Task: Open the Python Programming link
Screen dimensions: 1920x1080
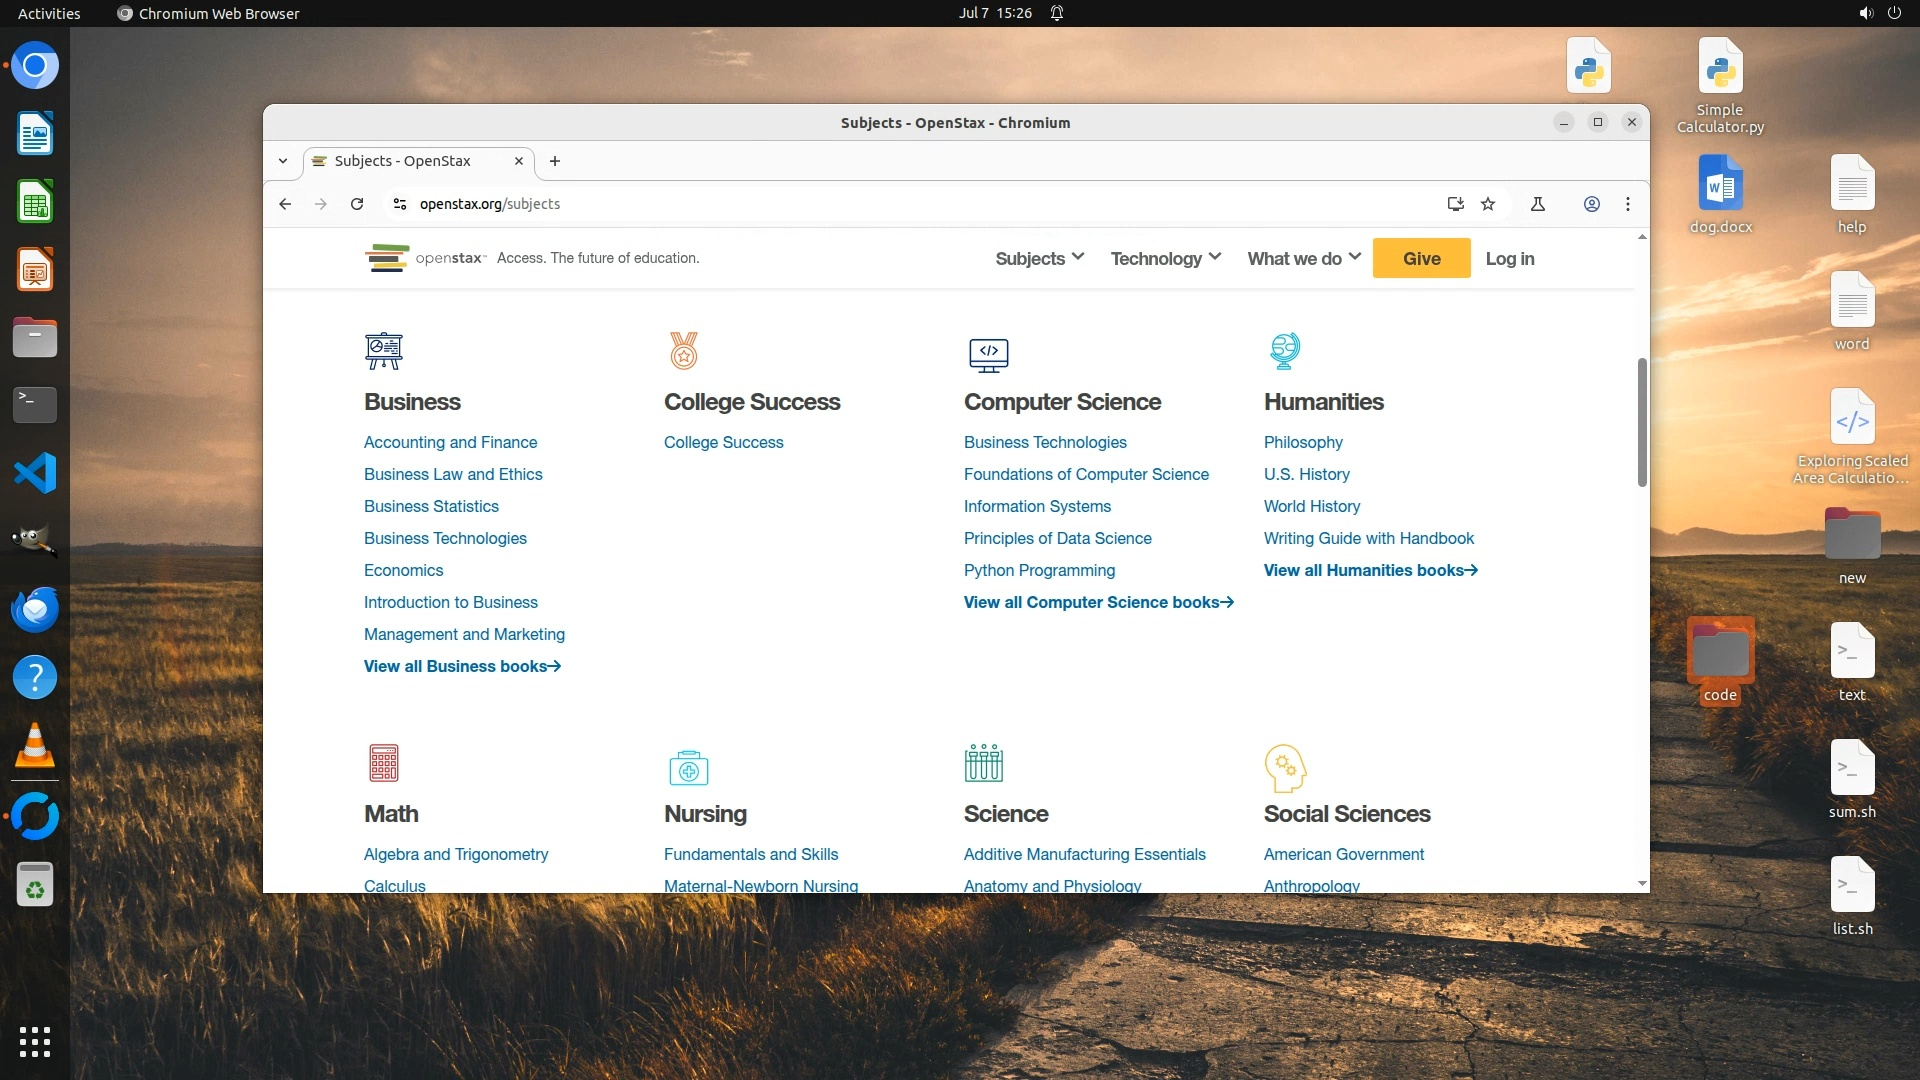Action: (1039, 570)
